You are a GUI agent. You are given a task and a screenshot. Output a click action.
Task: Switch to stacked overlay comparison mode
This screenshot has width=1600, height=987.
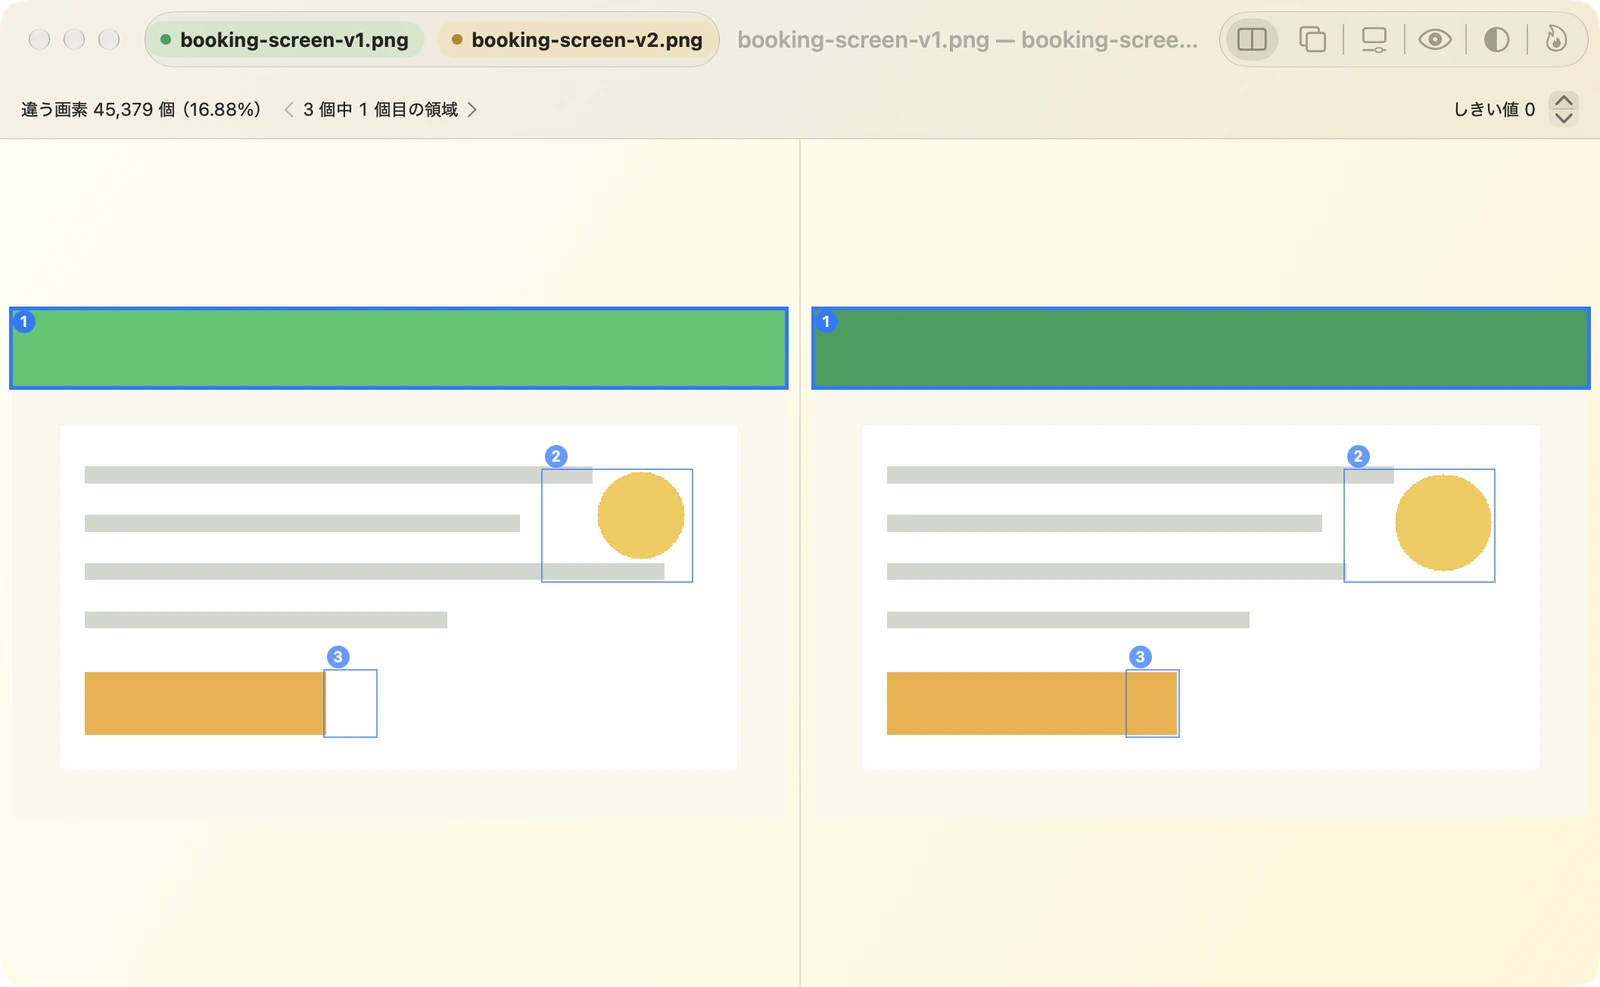pos(1313,40)
